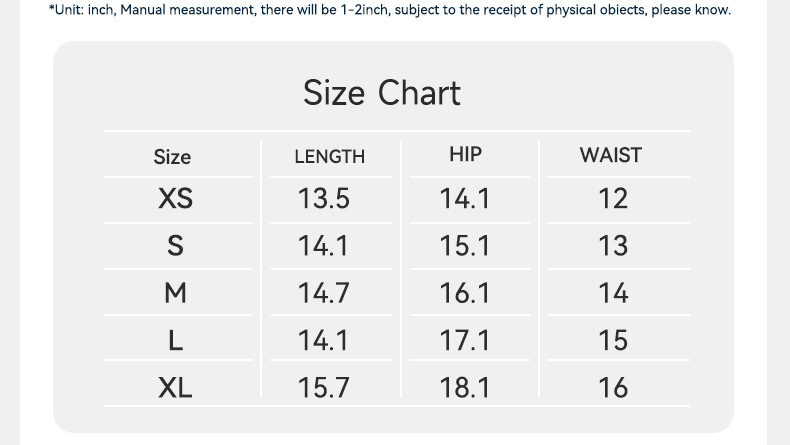This screenshot has width=790, height=445.
Task: Click the 18.1 hip value for XL
Action: click(465, 387)
